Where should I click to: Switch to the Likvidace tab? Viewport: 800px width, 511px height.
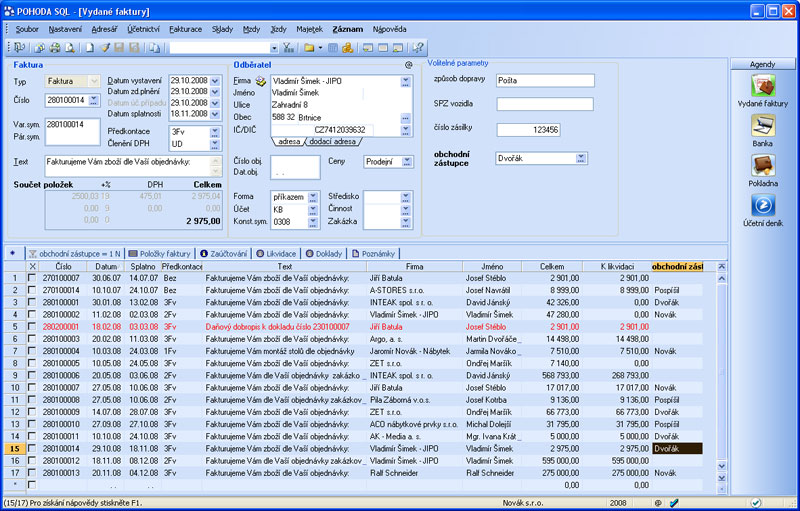coord(276,253)
